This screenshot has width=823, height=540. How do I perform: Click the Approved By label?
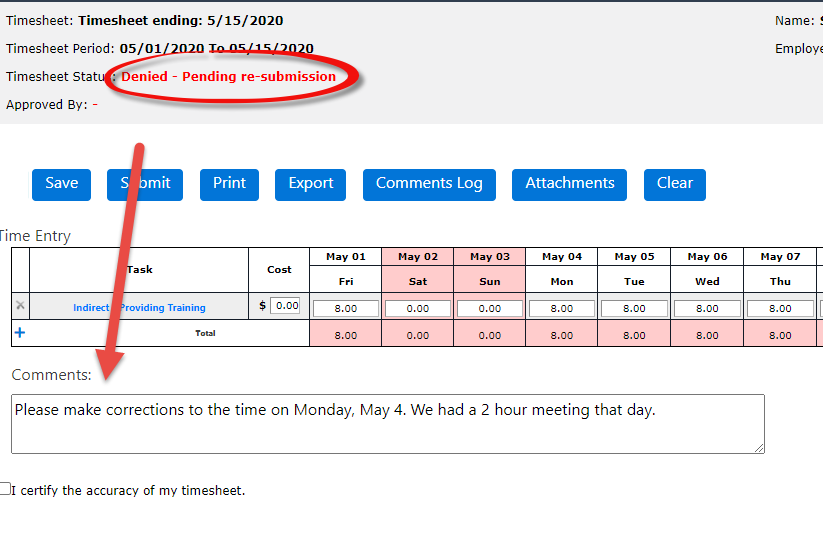pos(47,104)
